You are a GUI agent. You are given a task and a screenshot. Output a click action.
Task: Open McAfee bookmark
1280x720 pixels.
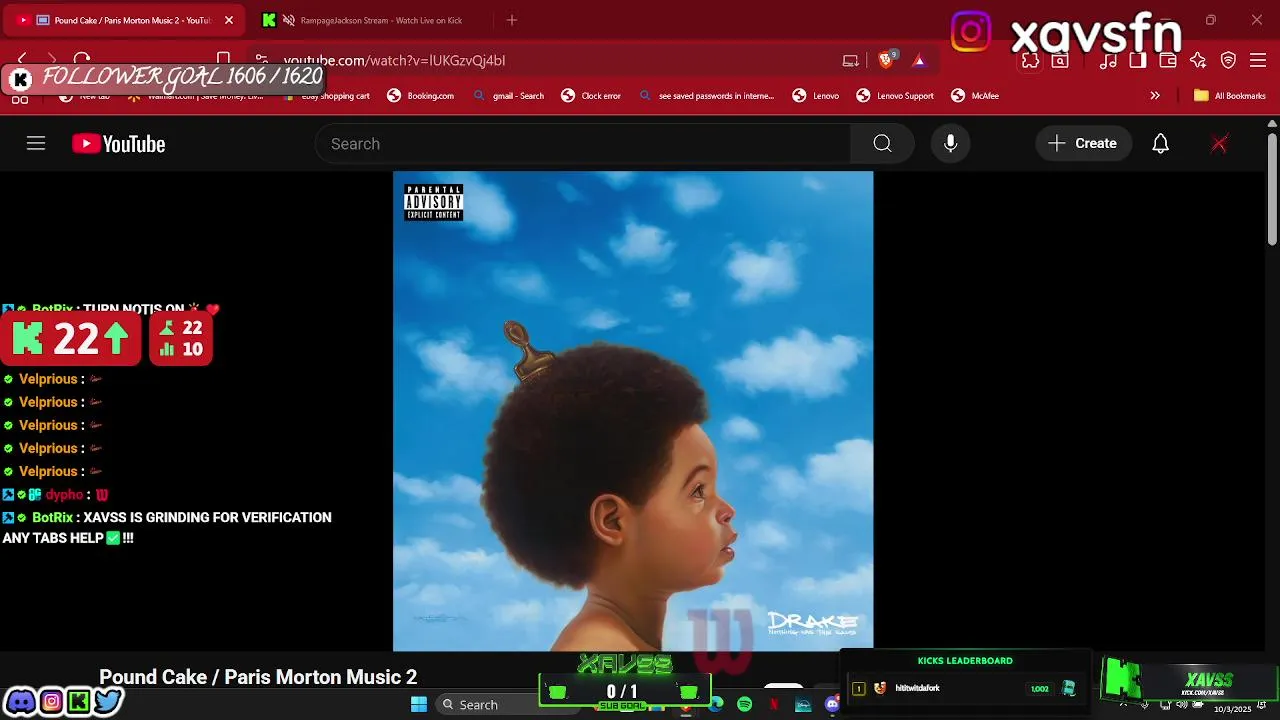coord(975,96)
